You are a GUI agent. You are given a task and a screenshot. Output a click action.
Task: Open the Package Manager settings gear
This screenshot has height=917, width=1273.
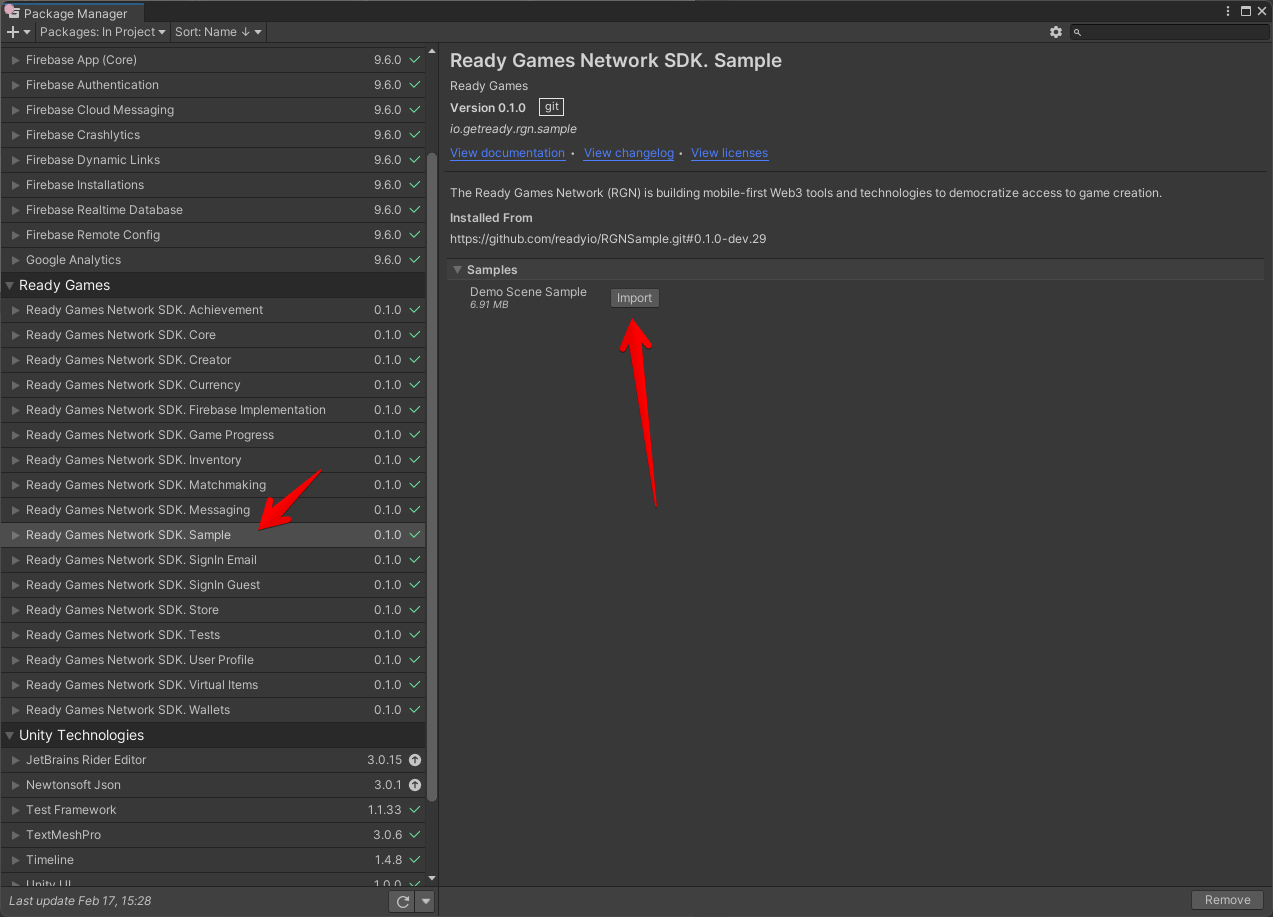point(1056,32)
